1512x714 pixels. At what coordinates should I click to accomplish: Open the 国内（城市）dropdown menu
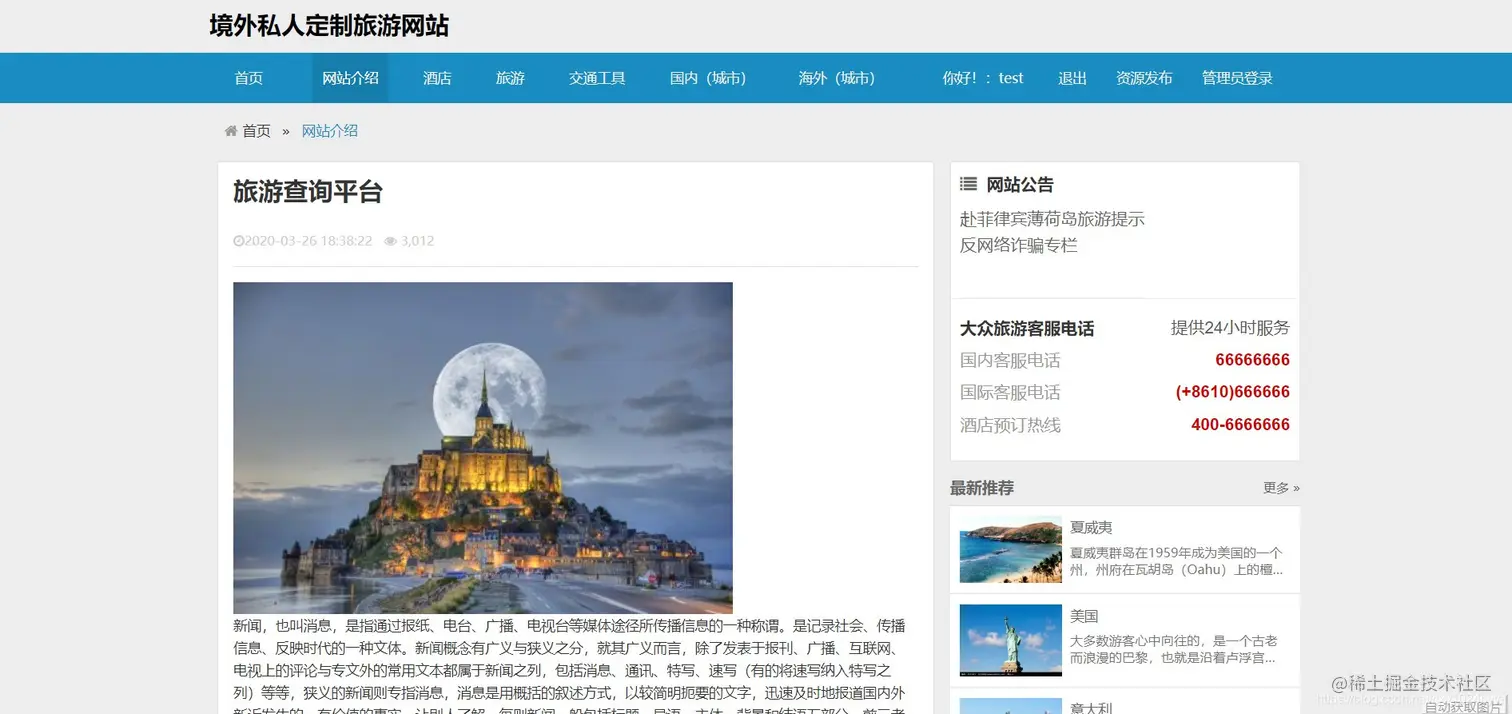[x=709, y=77]
